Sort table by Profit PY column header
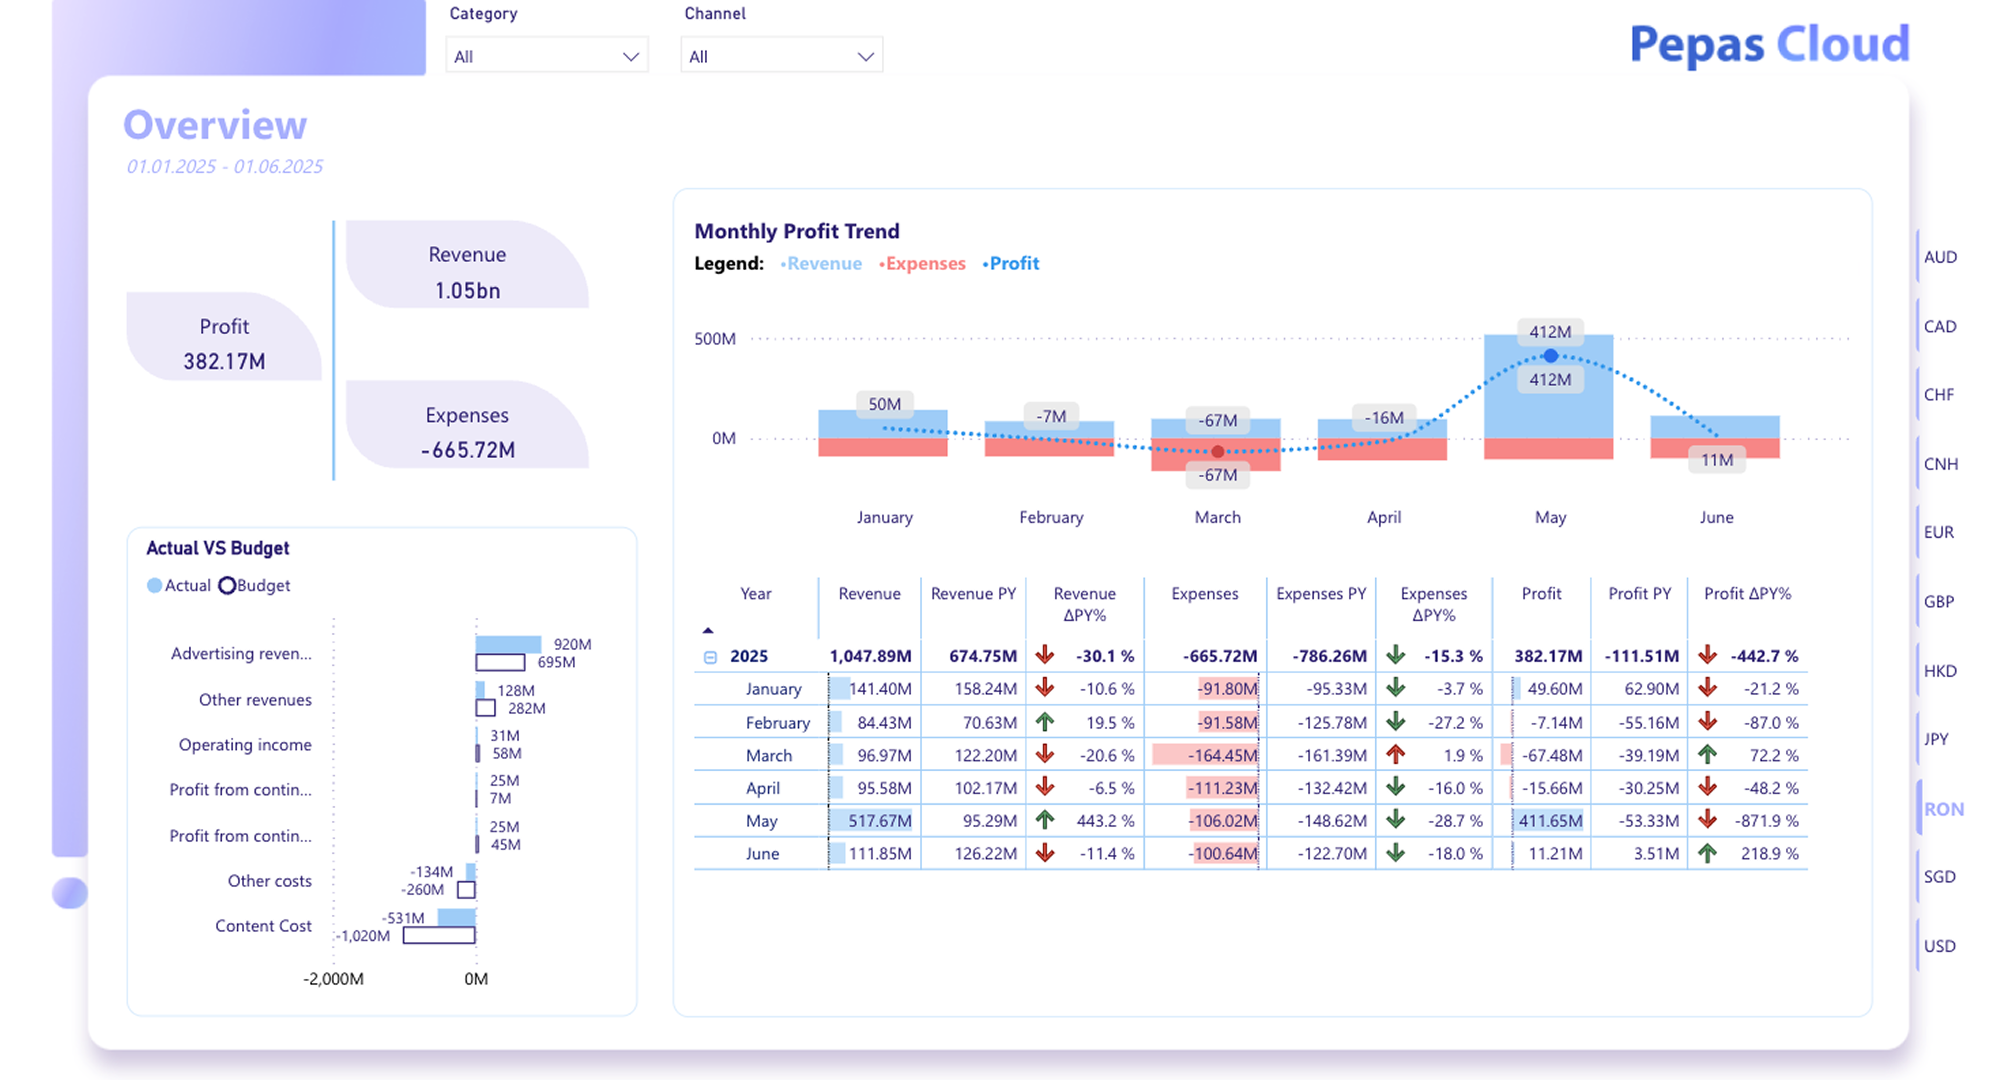2000x1080 pixels. [x=1639, y=594]
